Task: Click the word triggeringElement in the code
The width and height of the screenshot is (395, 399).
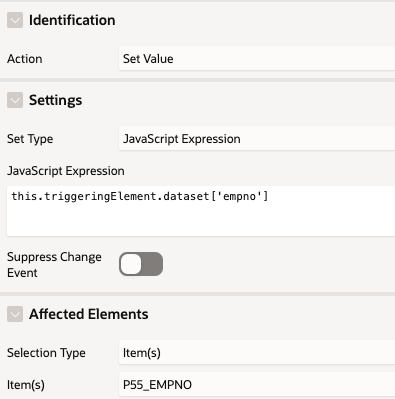Action: pyautogui.click(x=98, y=196)
